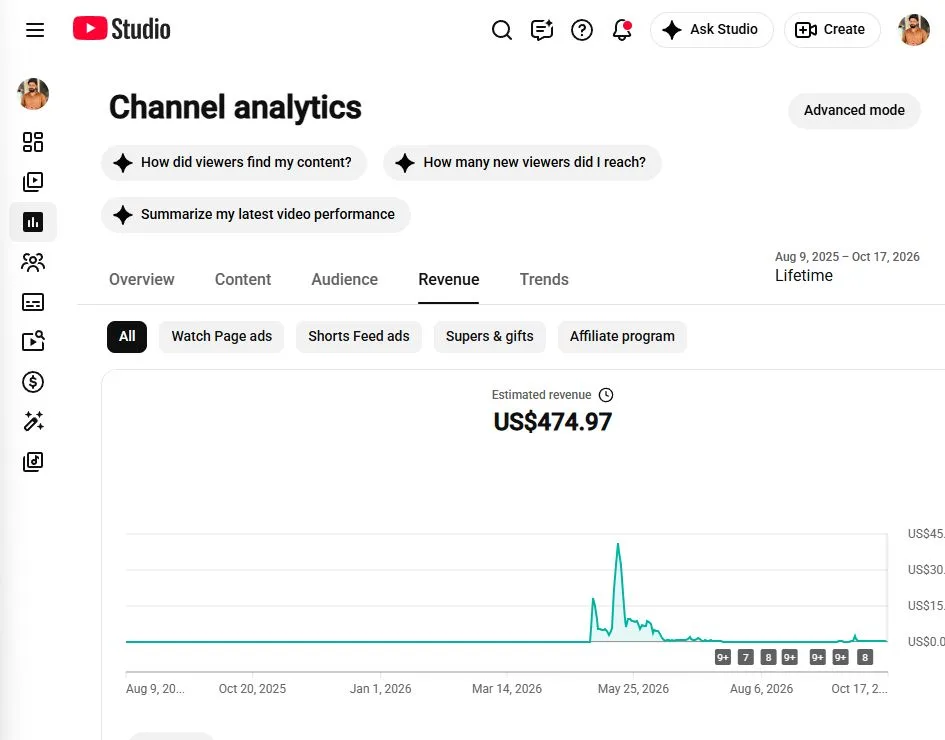
Task: Open the hamburger navigation menu
Action: click(35, 30)
